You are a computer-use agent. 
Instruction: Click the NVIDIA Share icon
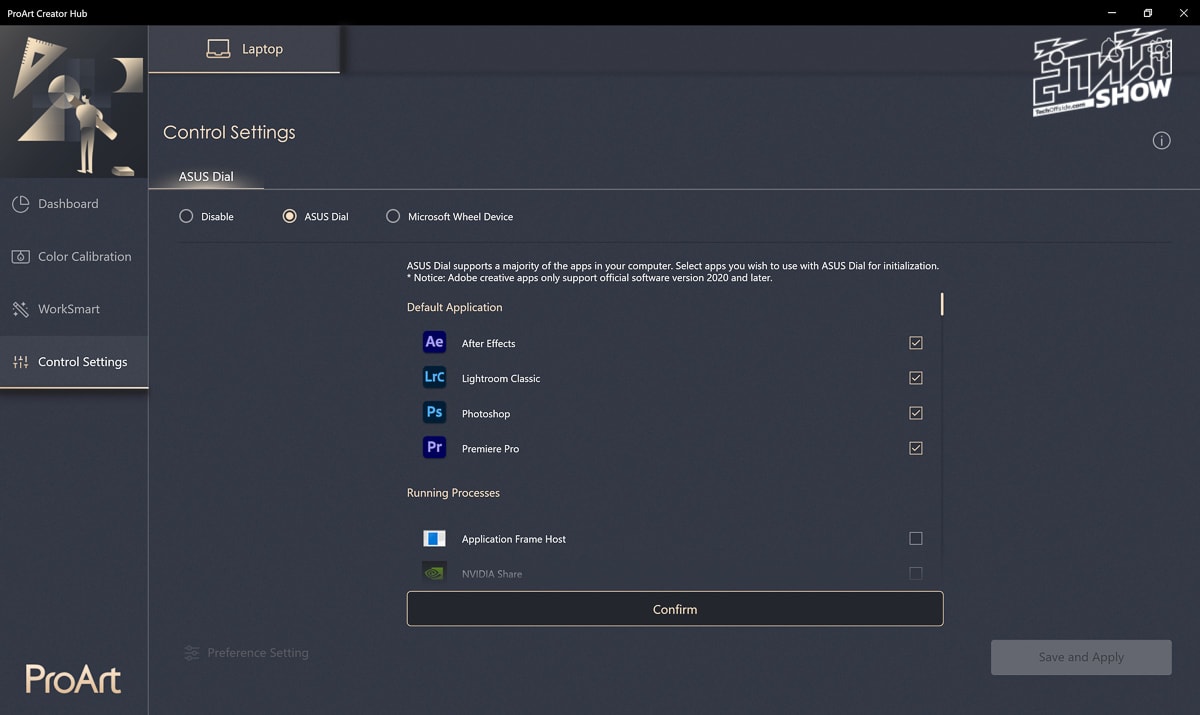coord(434,573)
